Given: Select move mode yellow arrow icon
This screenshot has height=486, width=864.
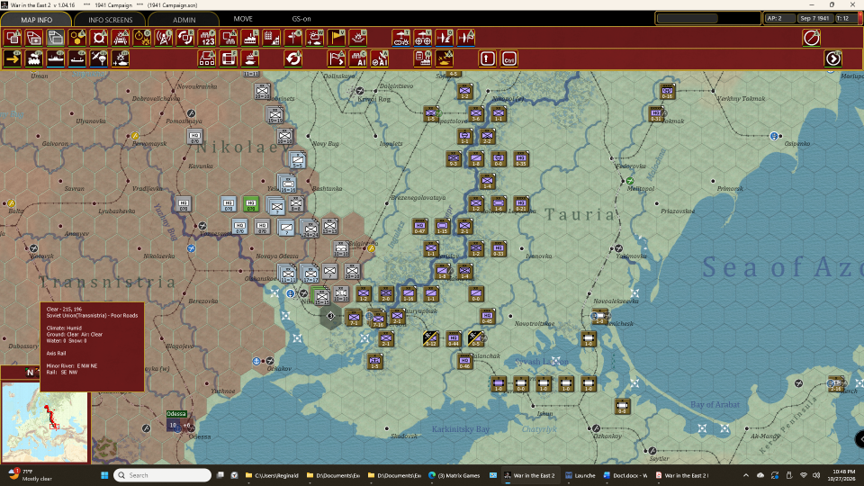Looking at the screenshot, I should [12, 58].
